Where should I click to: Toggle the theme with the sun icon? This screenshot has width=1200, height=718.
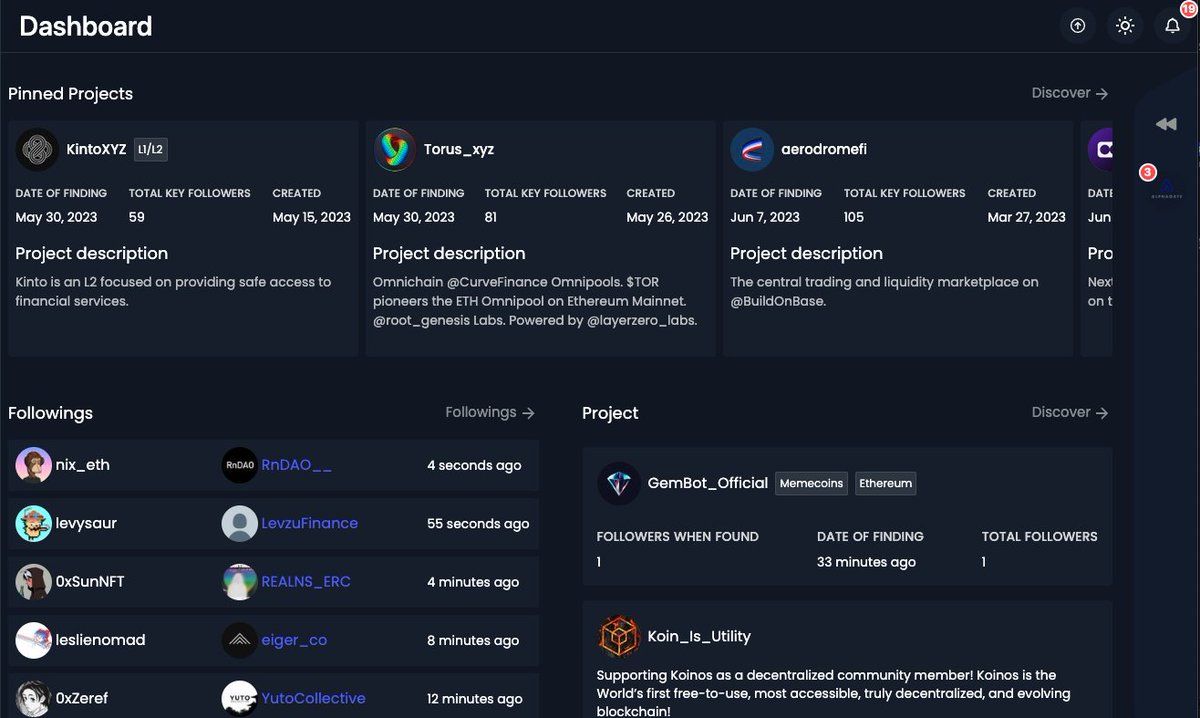pos(1124,26)
